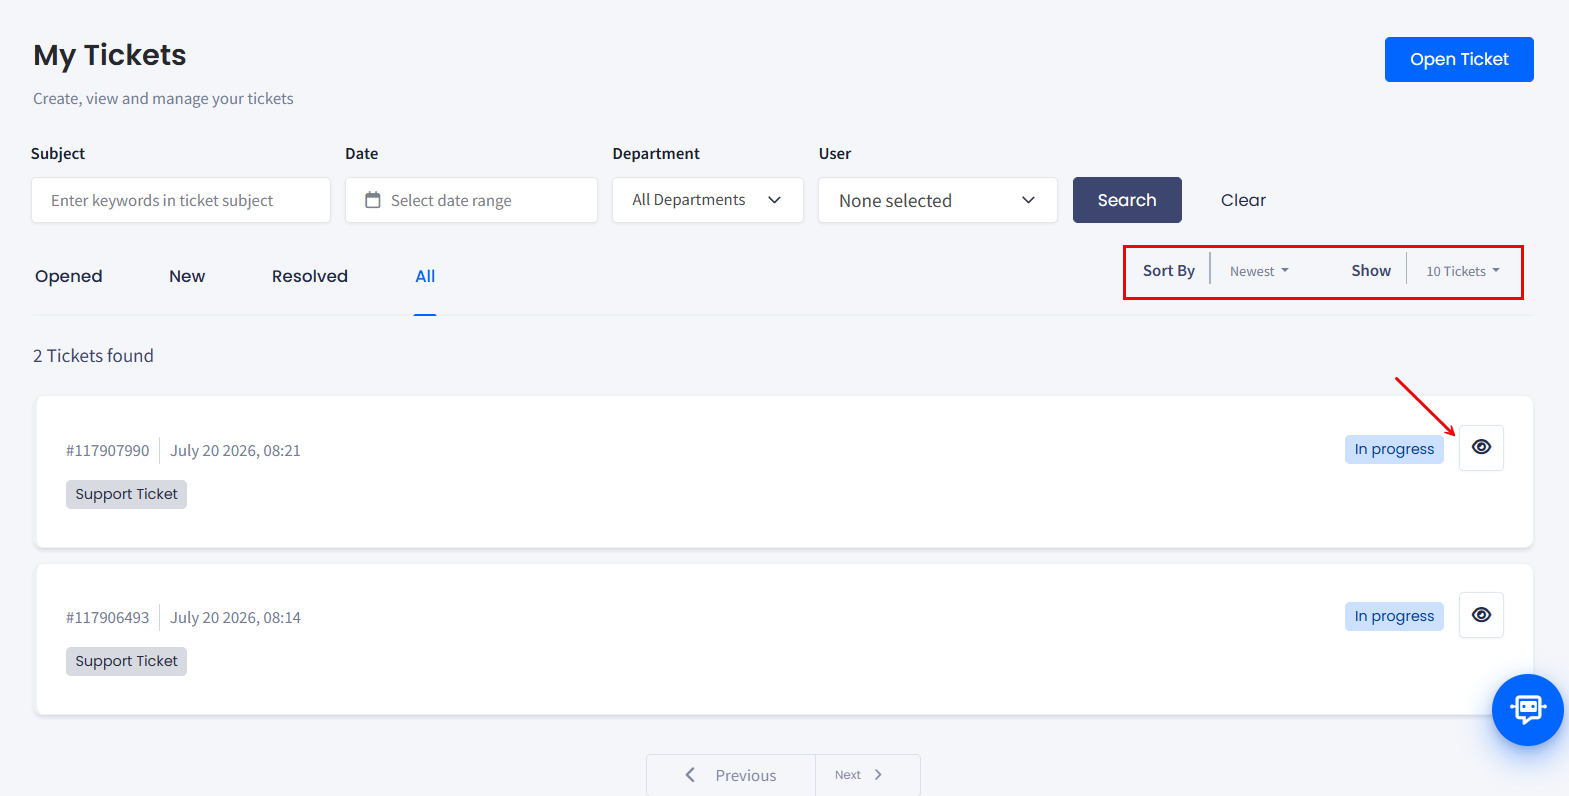Viewport: 1569px width, 796px height.
Task: Click the calendar icon in Date field
Action: point(373,200)
